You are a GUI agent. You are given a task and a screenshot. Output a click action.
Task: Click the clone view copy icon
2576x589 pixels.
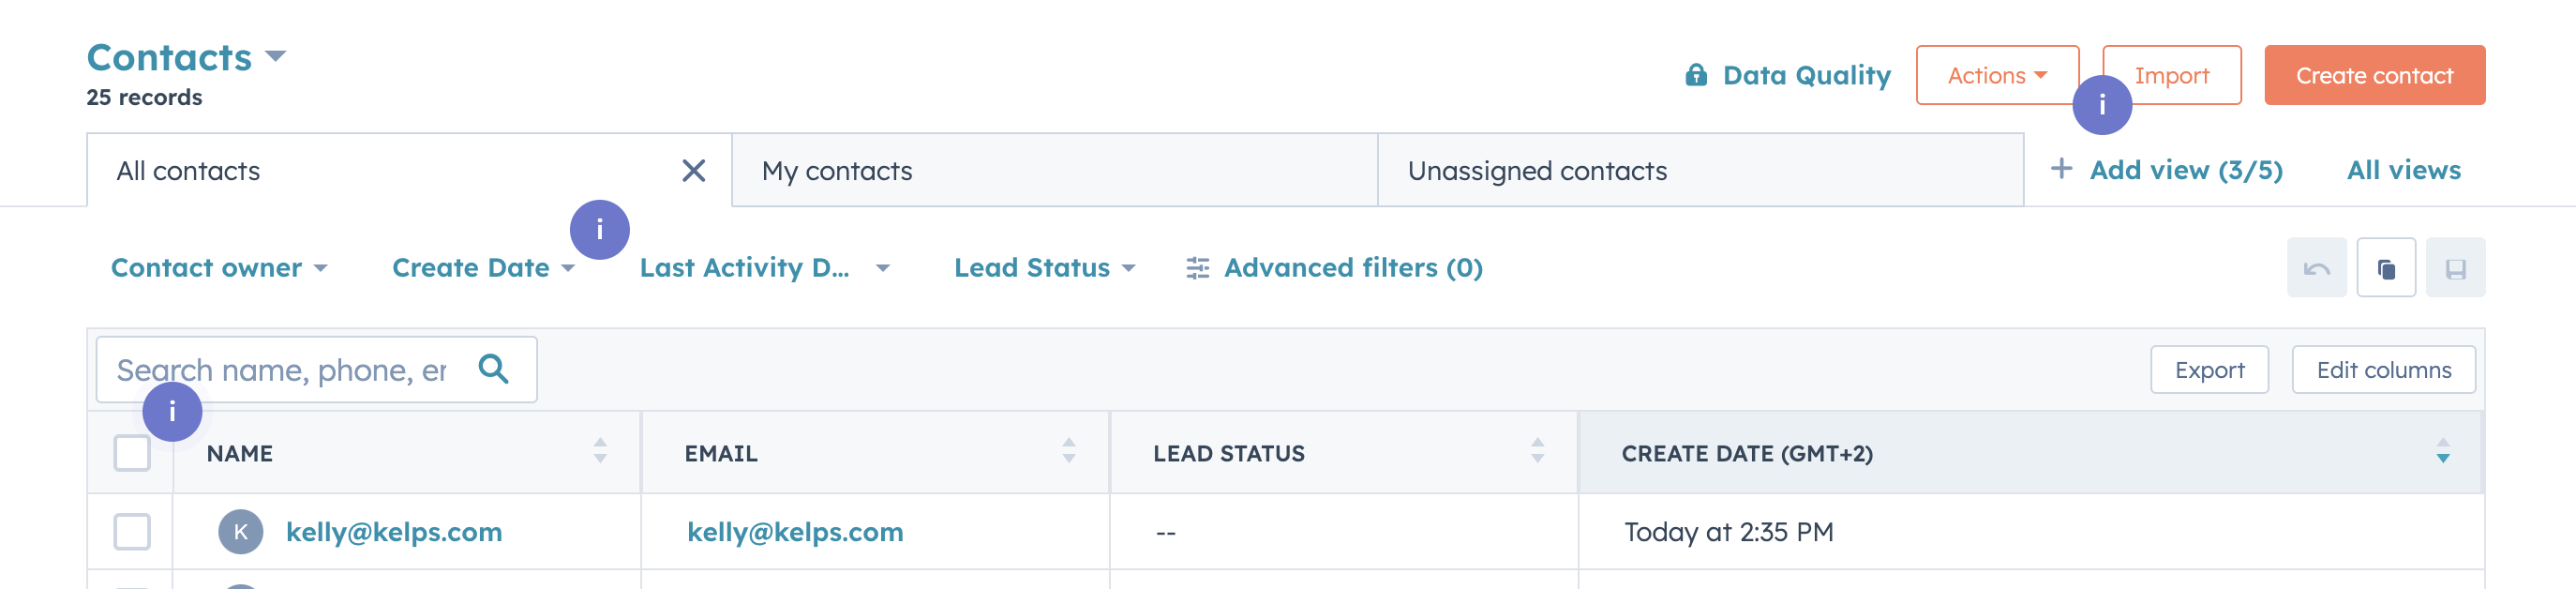click(x=2386, y=268)
